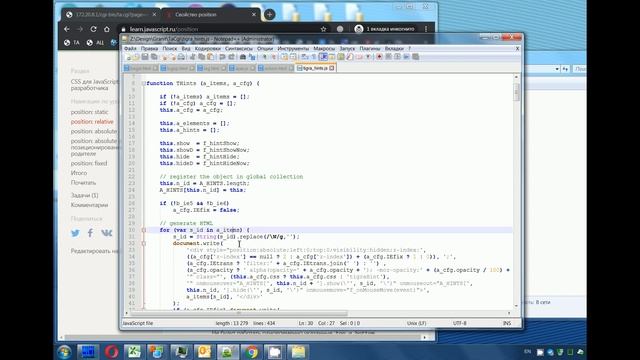
Task: Click the АЦ bookmark in Chrome bookmarks bar
Action: pyautogui.click(x=95, y=42)
